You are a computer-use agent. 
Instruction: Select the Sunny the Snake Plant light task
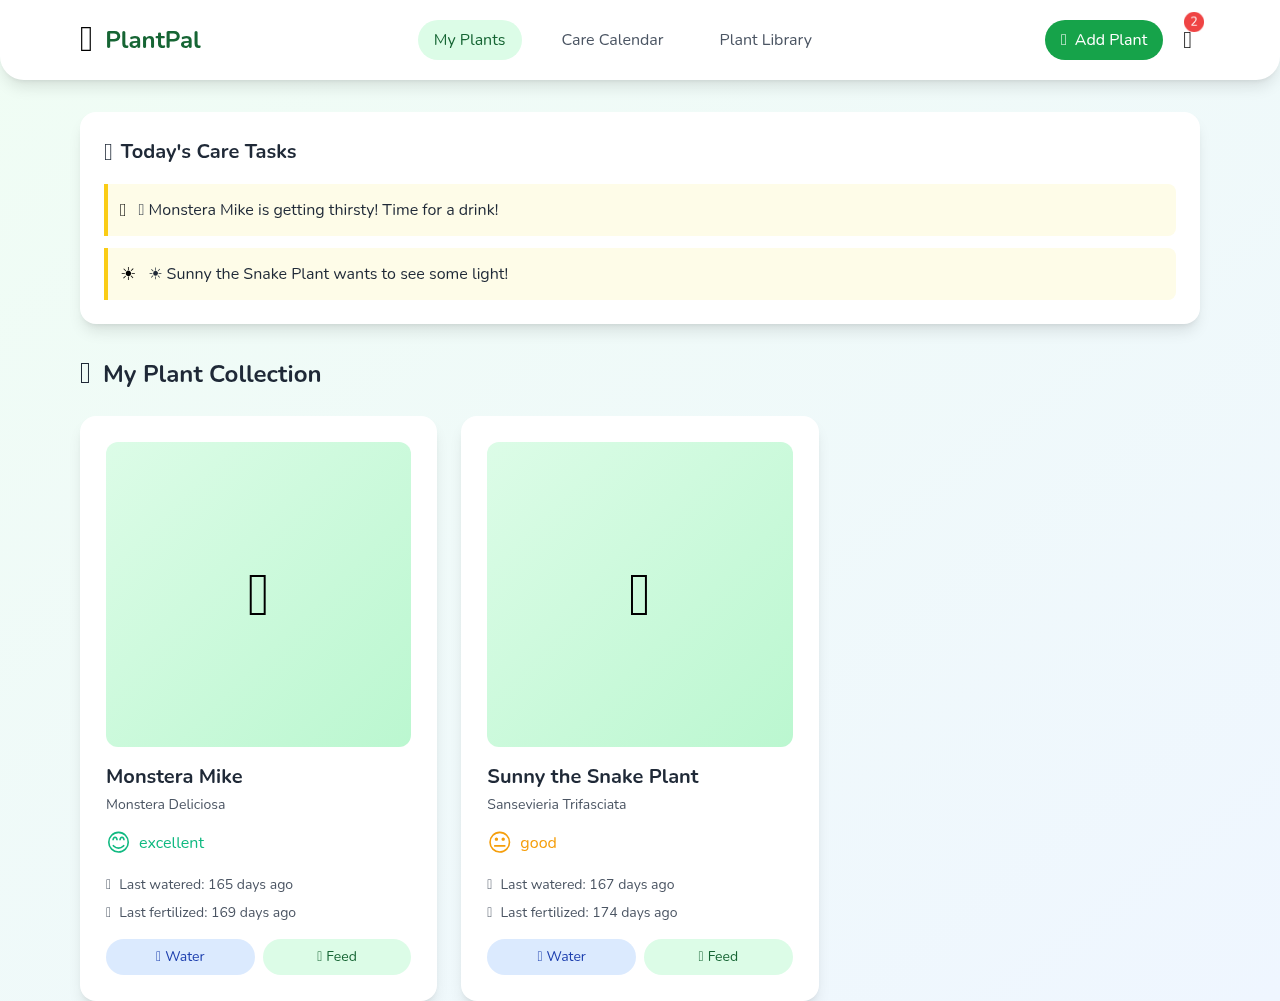(x=641, y=274)
